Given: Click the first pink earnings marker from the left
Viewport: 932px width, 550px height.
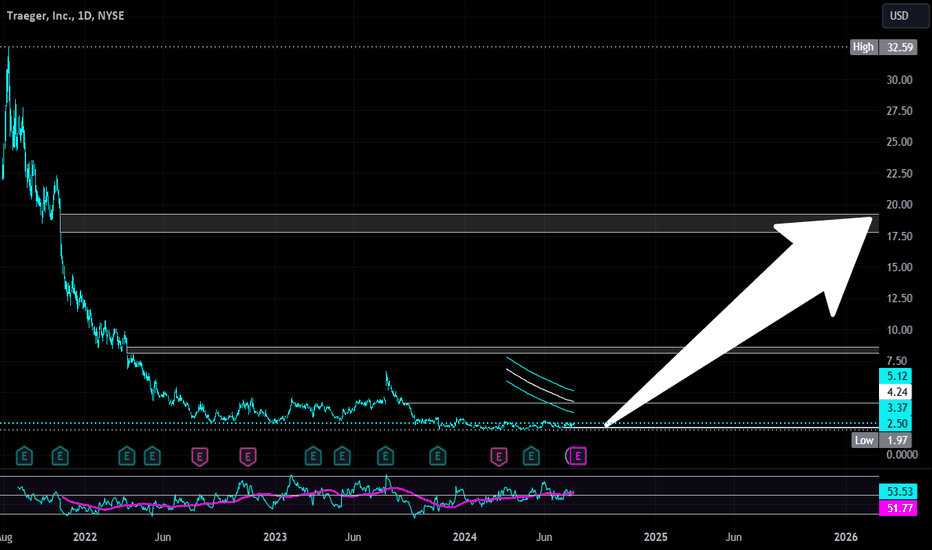Looking at the screenshot, I should point(200,457).
